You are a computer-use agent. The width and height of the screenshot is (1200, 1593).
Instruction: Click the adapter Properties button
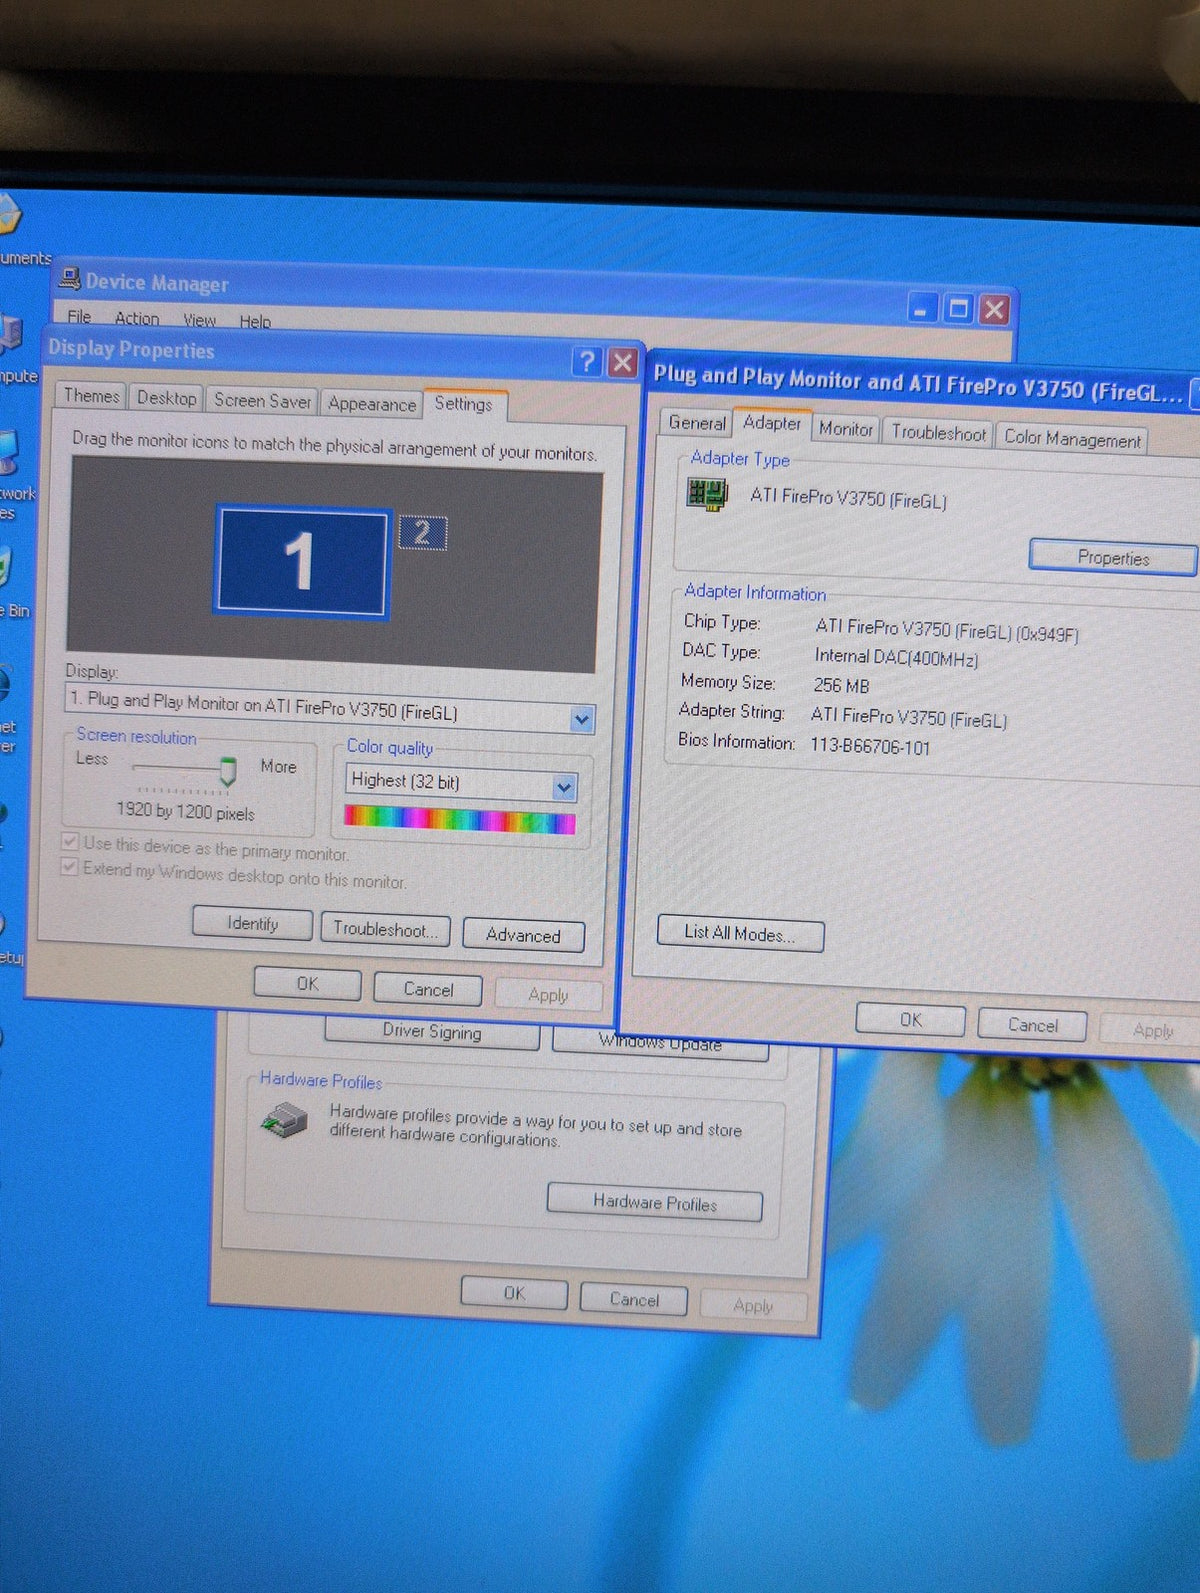click(x=1113, y=557)
